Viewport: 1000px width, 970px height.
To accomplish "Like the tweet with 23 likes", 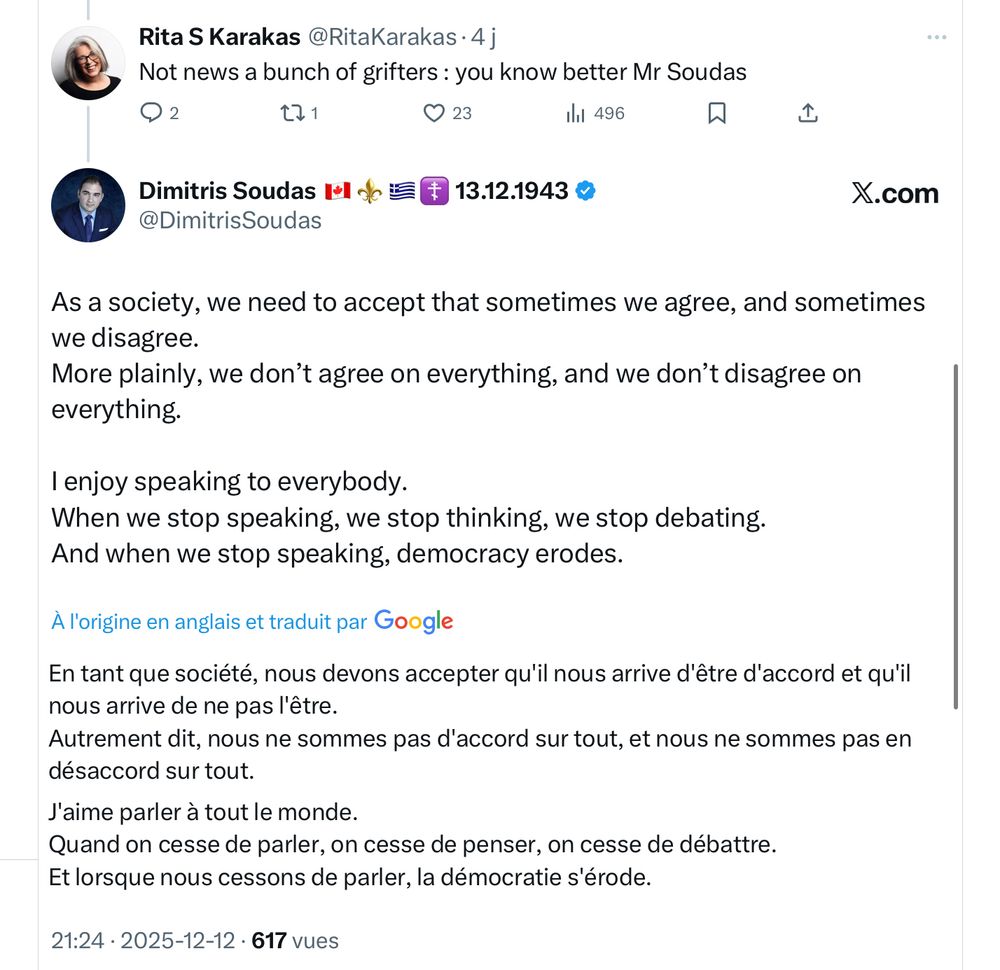I will tap(434, 113).
